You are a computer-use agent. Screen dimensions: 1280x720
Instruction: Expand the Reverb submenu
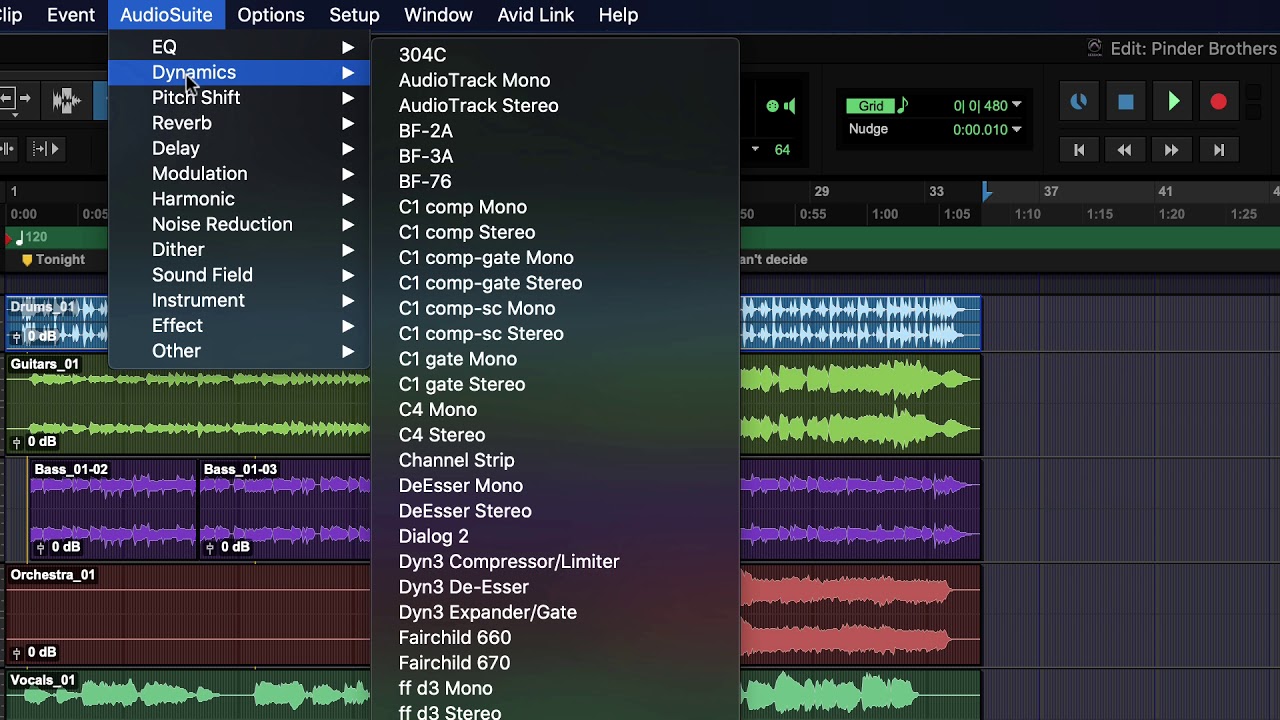[239, 123]
